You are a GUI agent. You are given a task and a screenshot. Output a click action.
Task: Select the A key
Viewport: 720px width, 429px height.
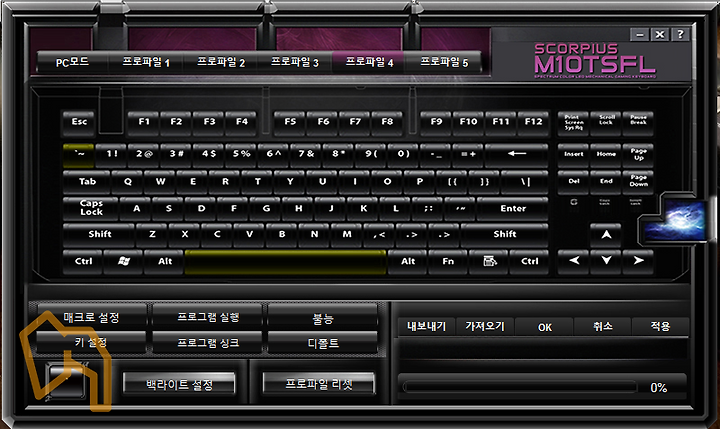(136, 209)
